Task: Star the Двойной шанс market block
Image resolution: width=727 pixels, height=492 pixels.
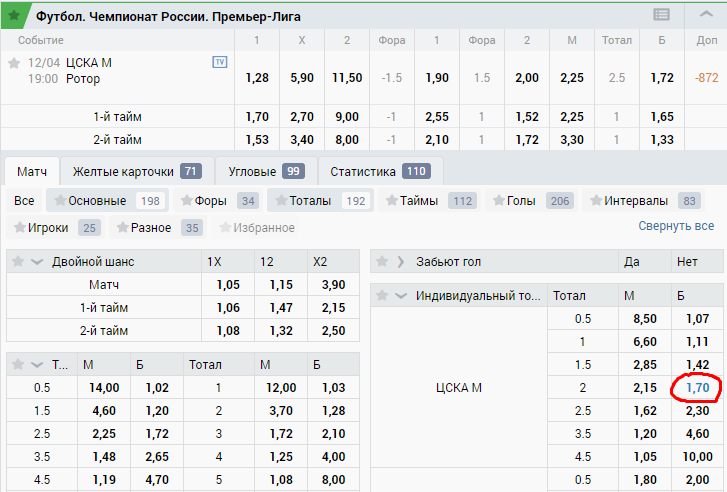Action: (x=18, y=262)
